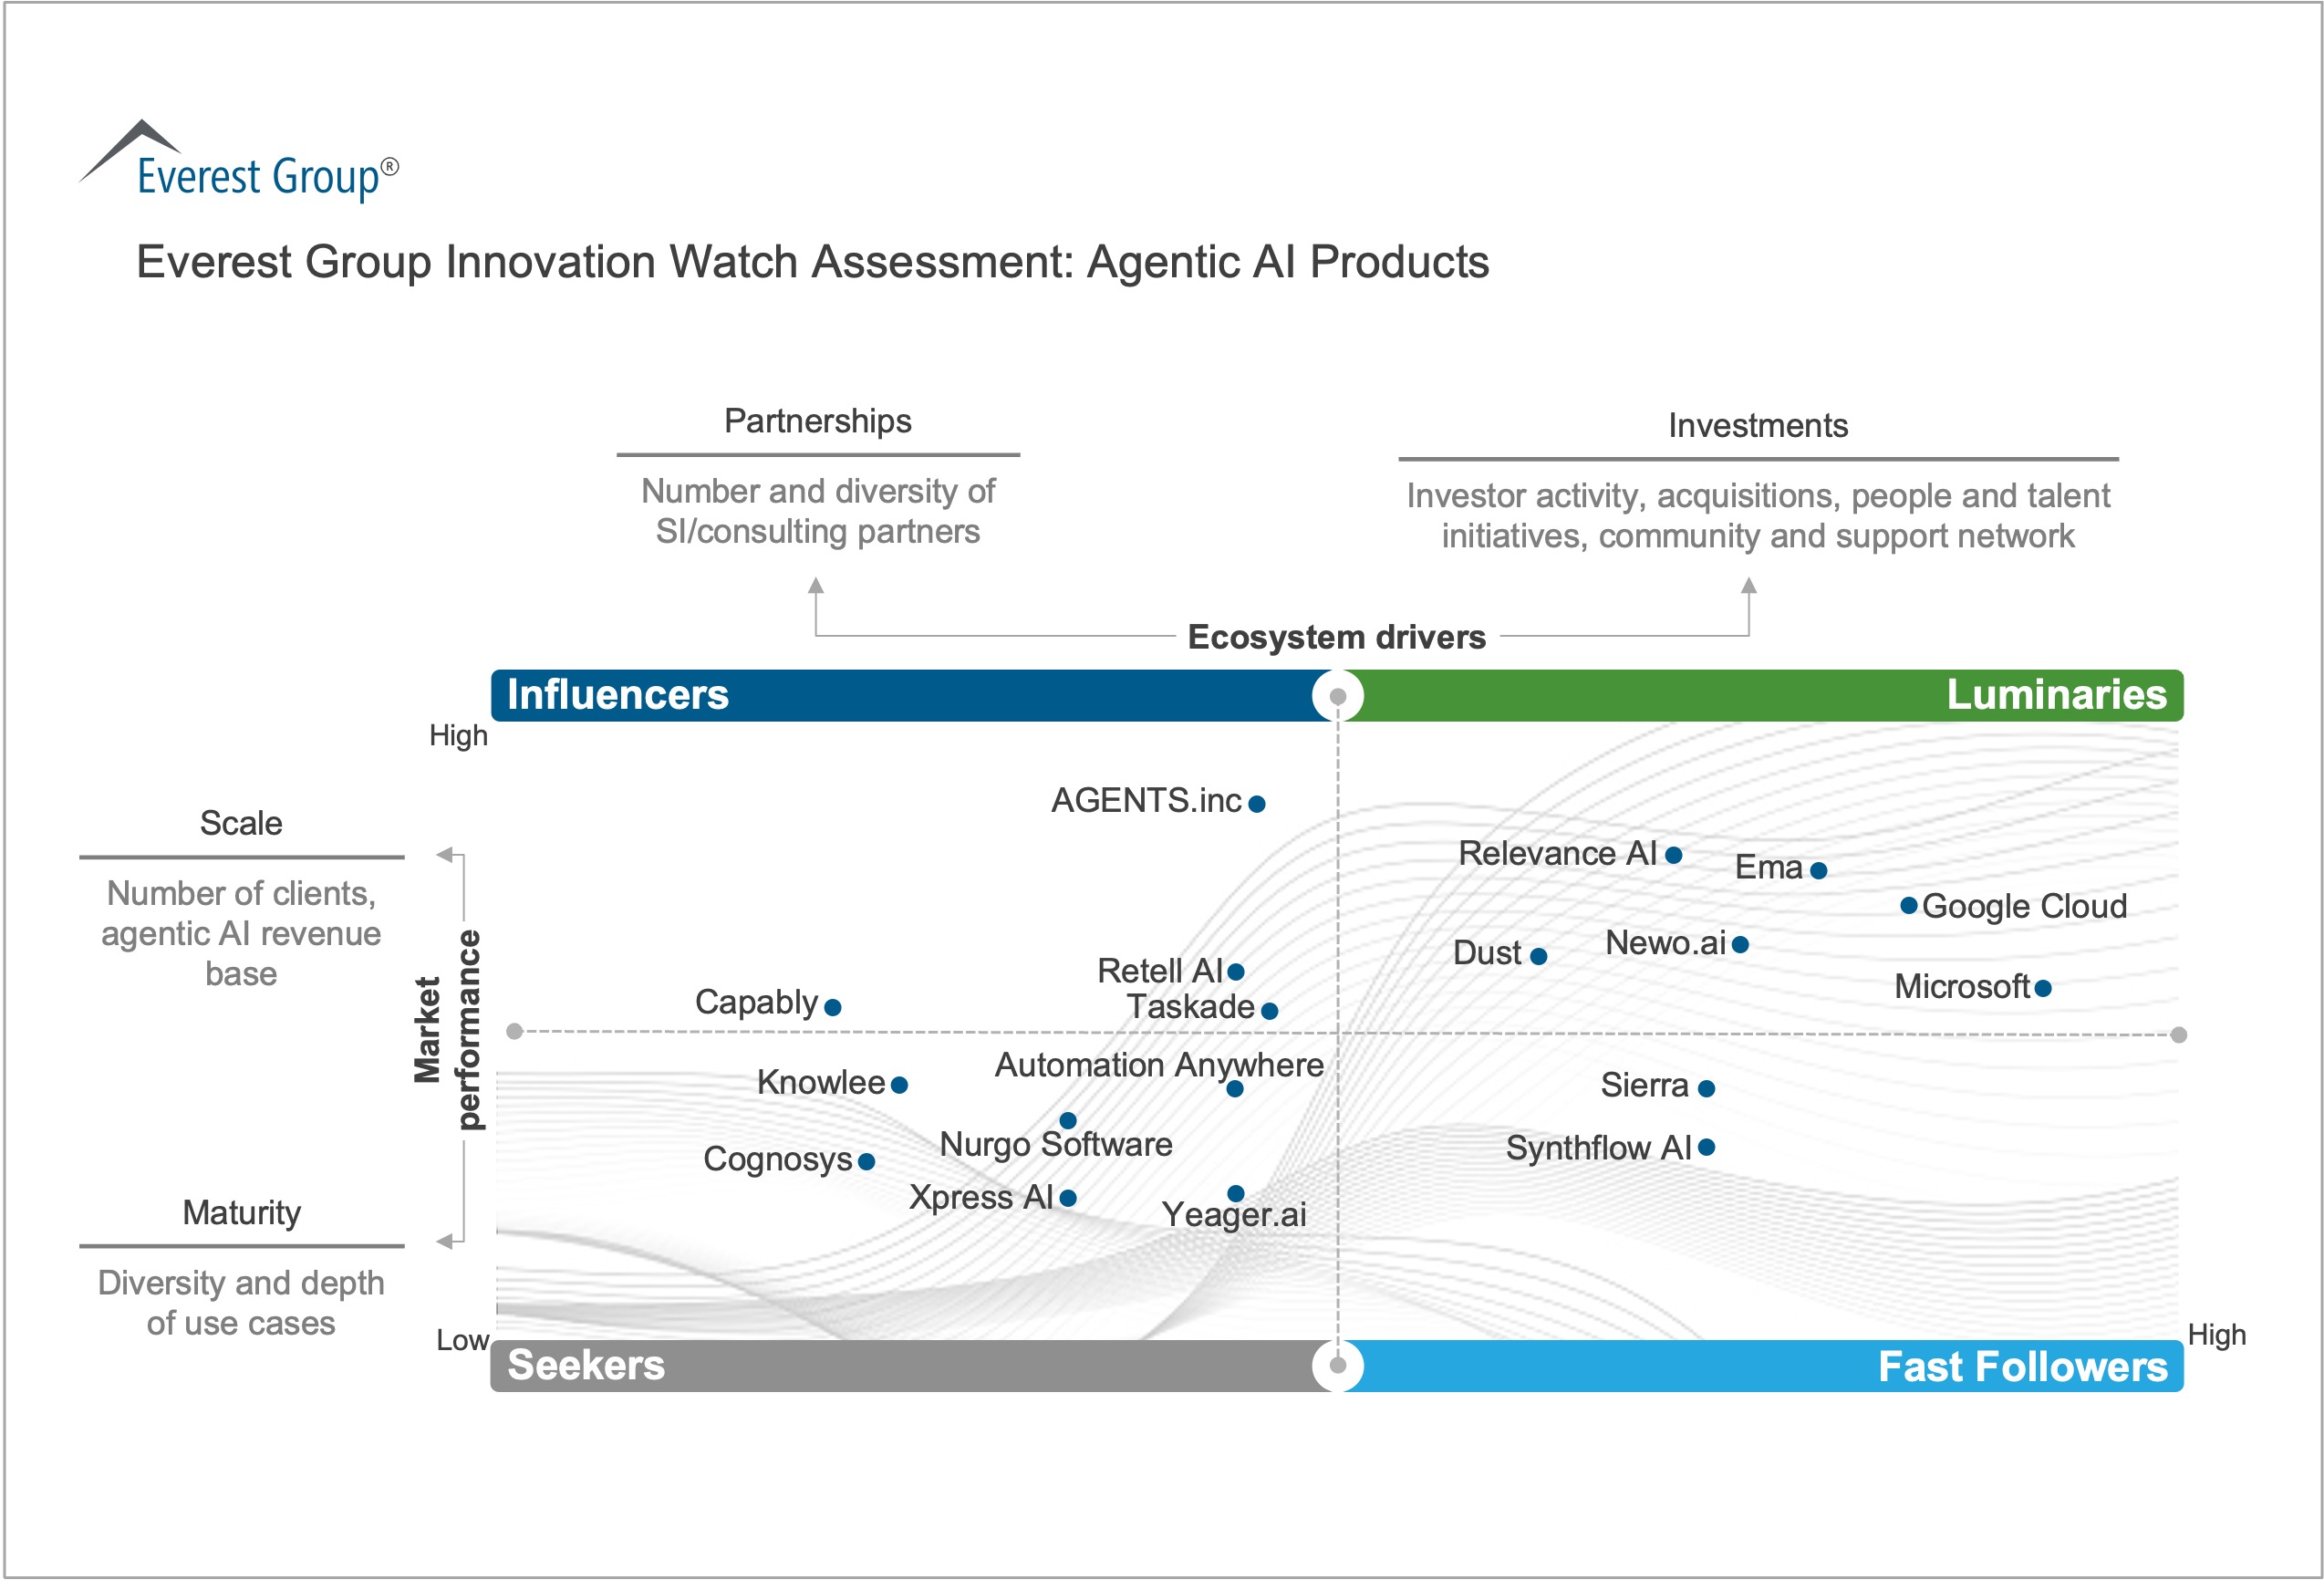This screenshot has width=2324, height=1580.
Task: Select the Microsoft data point dot
Action: click(x=2043, y=988)
